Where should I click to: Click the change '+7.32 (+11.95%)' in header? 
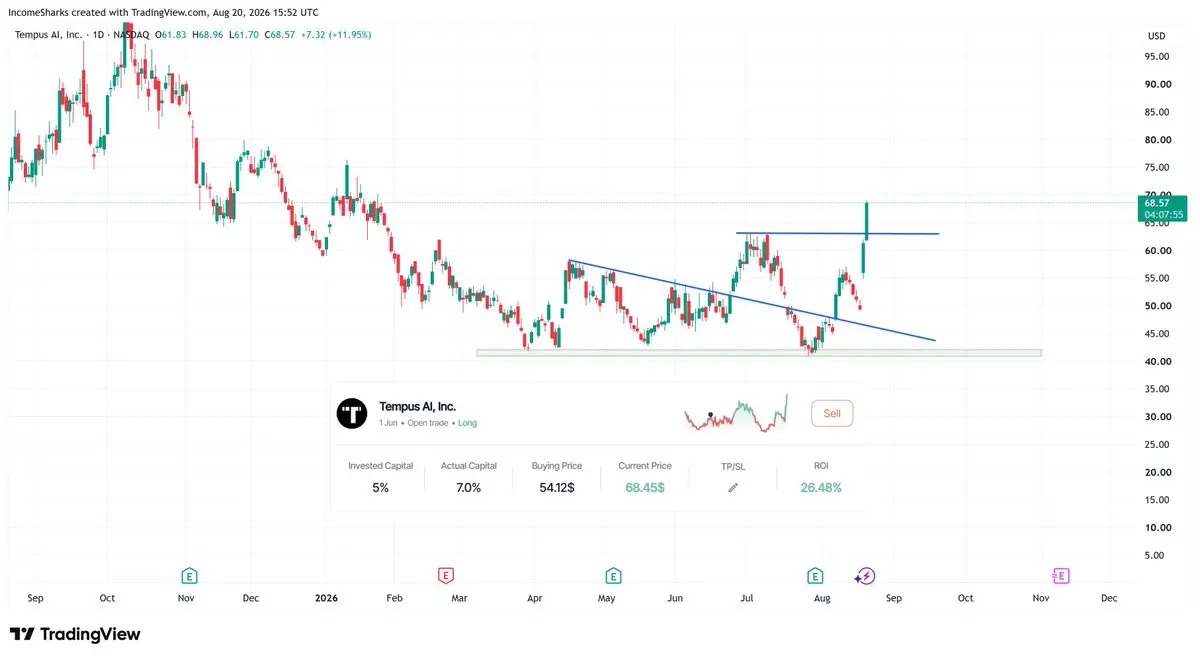(x=336, y=35)
